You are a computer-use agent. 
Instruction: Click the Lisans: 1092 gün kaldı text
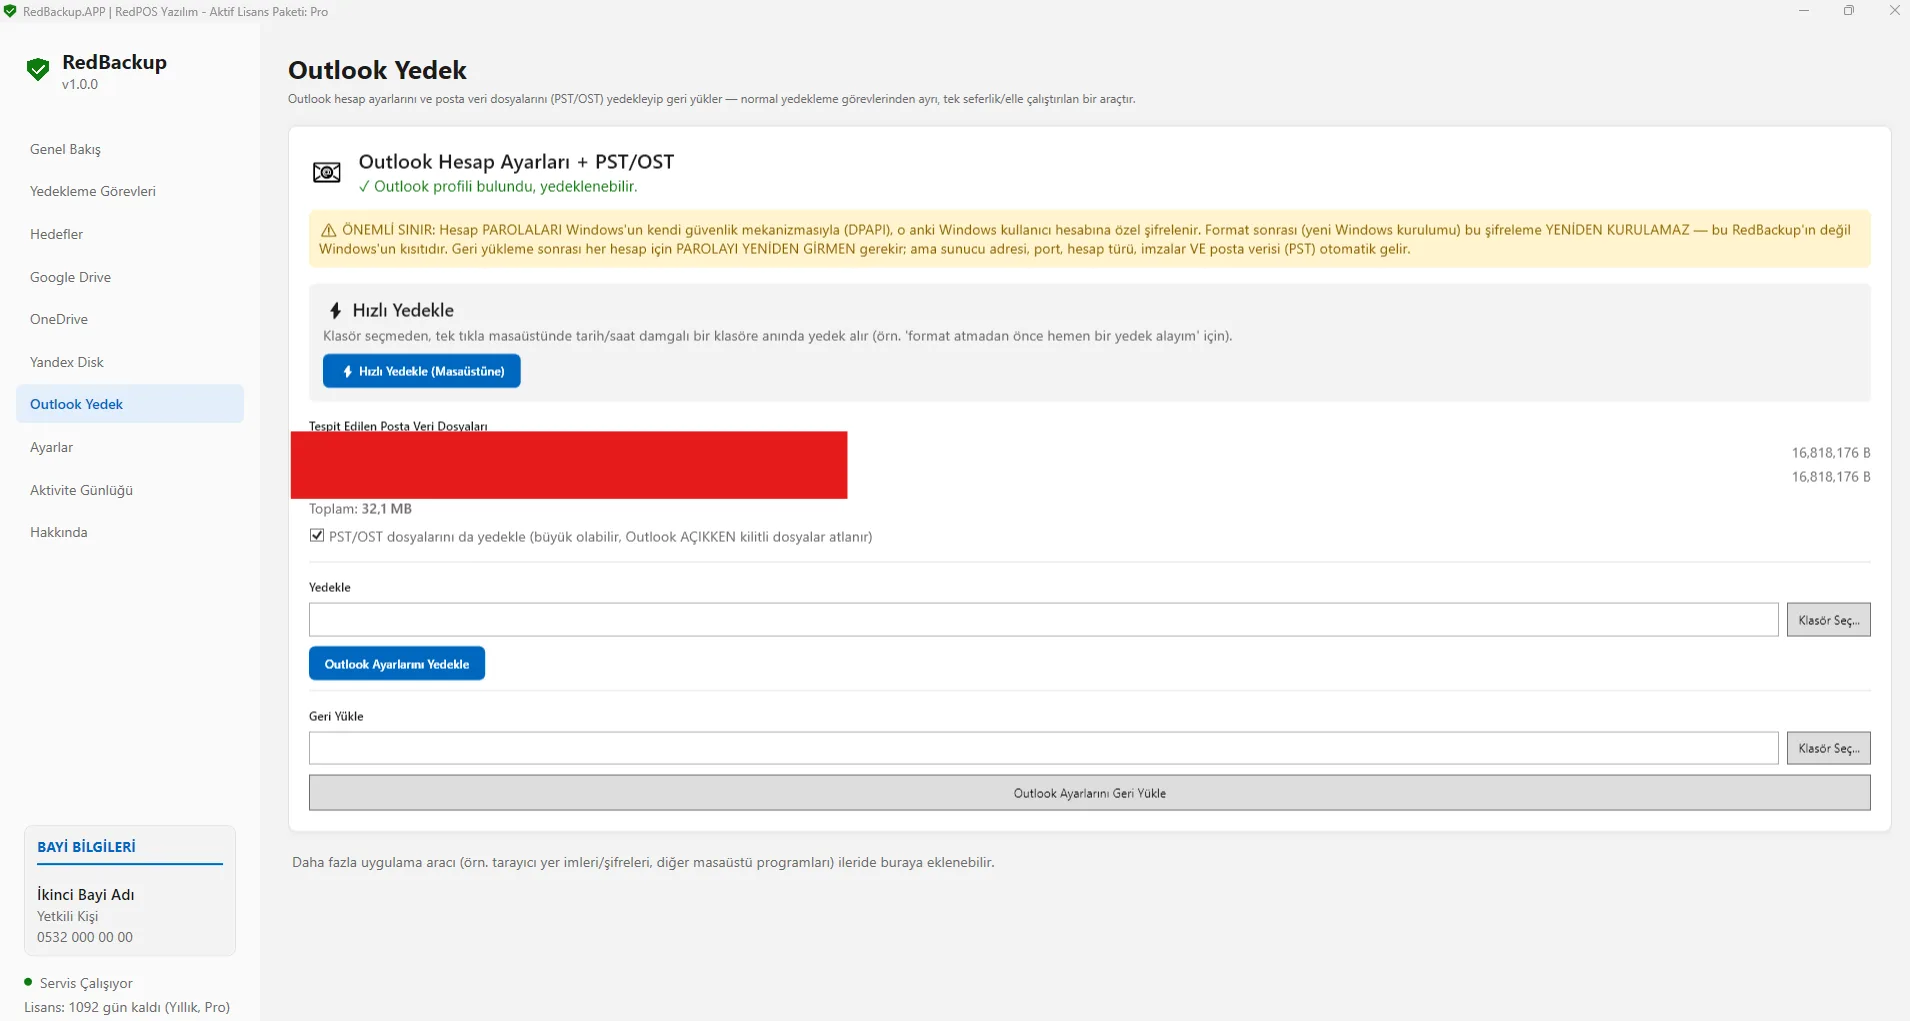(x=127, y=1007)
